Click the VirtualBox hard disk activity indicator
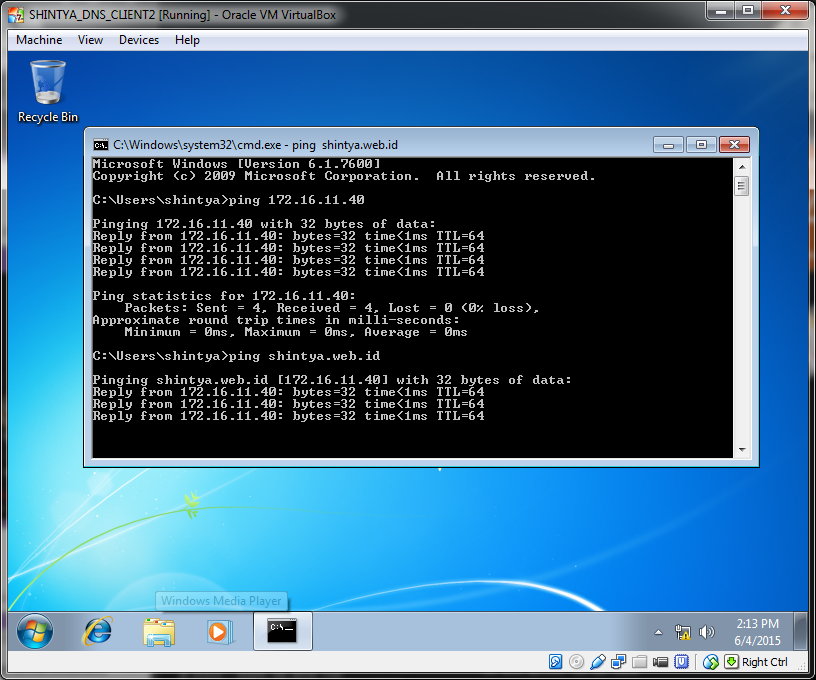 pos(555,662)
